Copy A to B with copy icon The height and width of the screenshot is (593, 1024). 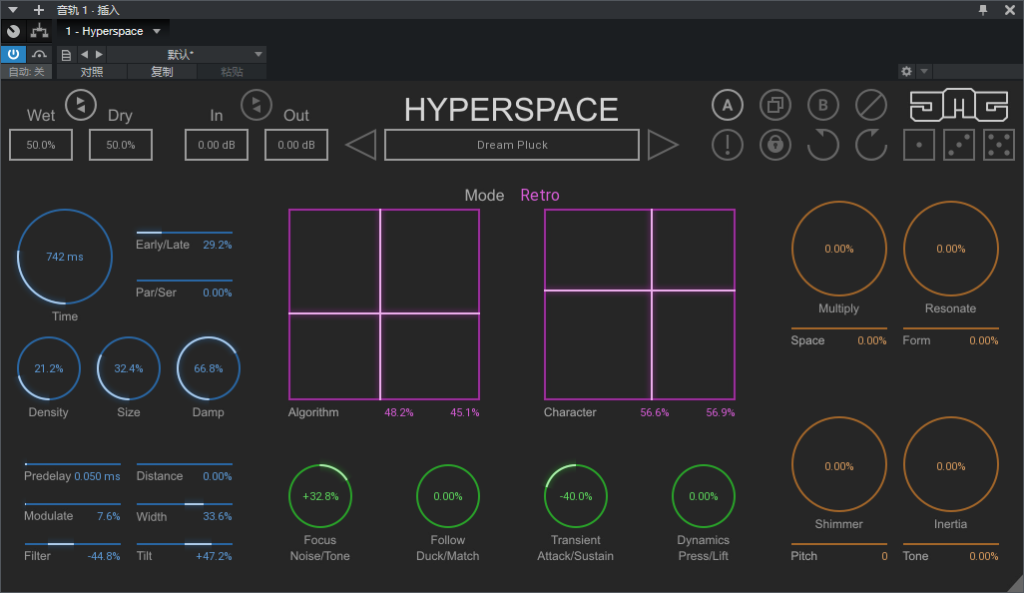[x=775, y=105]
